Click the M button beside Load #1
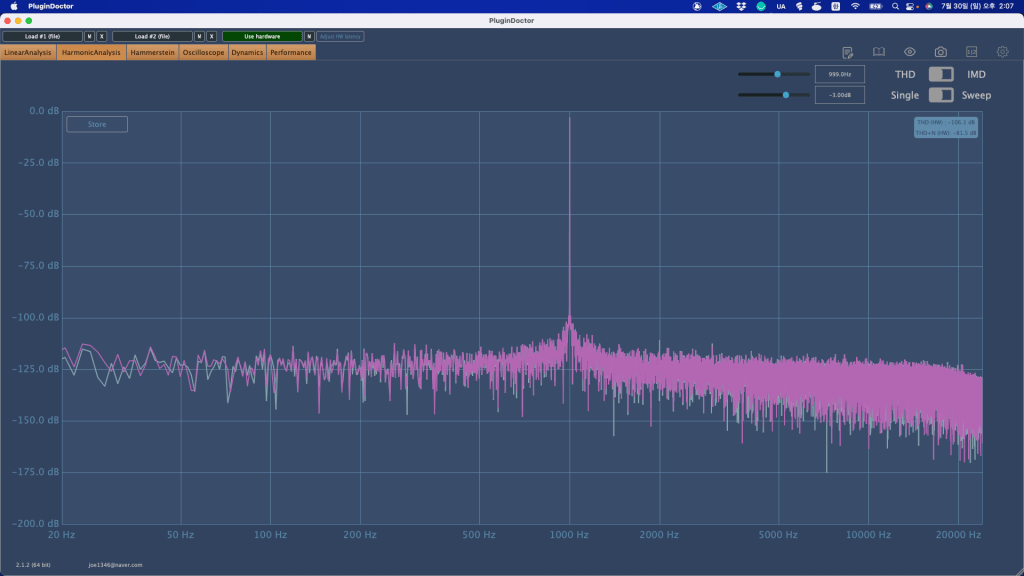The width and height of the screenshot is (1024, 576). click(89, 36)
